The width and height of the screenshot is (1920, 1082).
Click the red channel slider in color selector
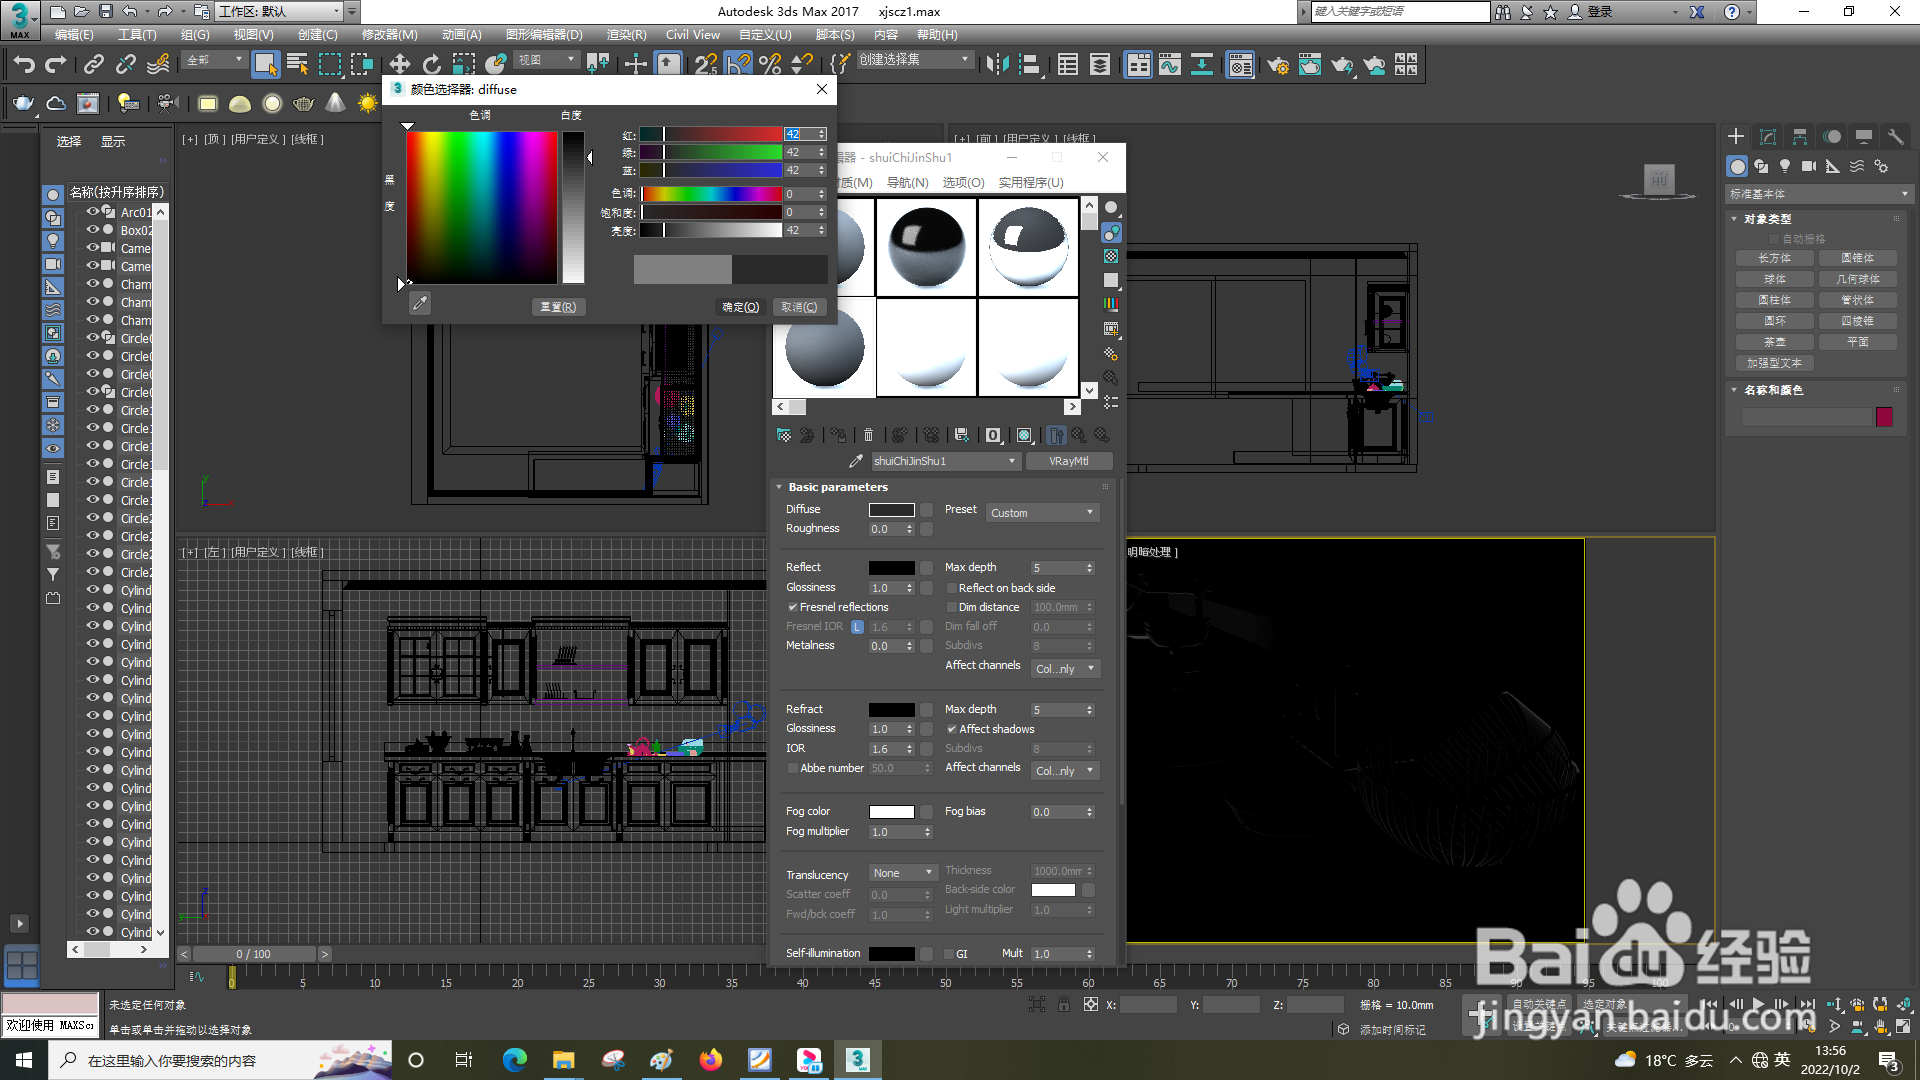[x=710, y=134]
